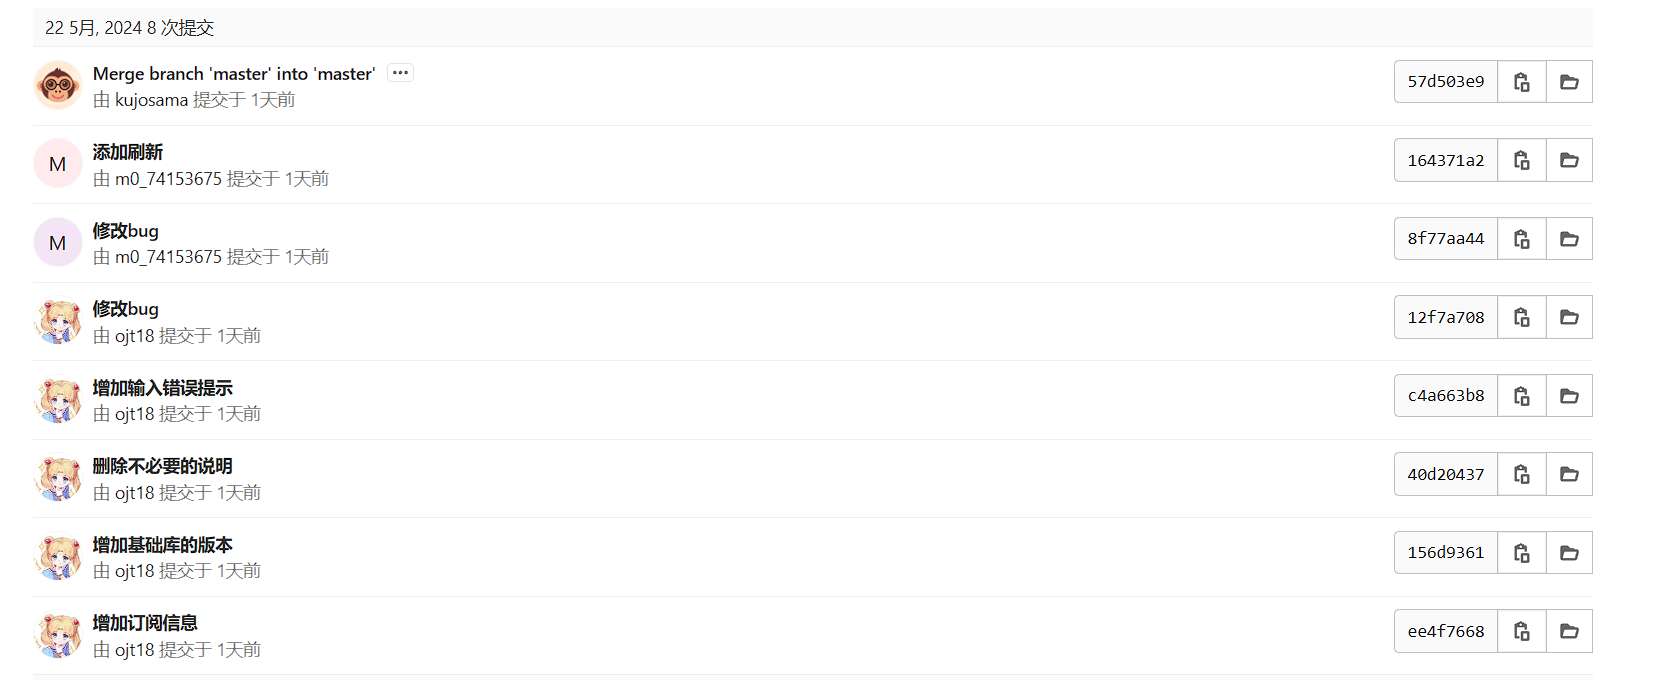This screenshot has height=680, width=1655.
Task: Browse files at commit ee4f7668
Action: coord(1569,631)
